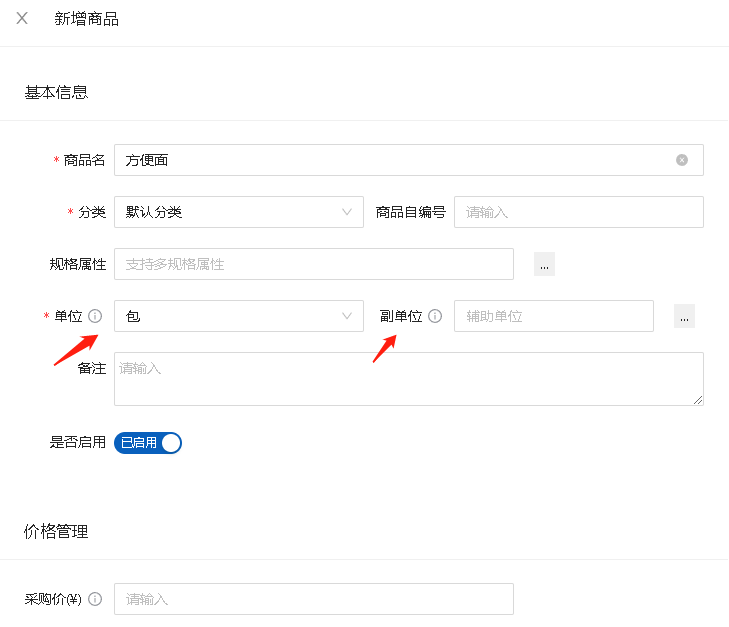The image size is (729, 627).
Task: Show the 单位 info tooltip icon
Action: tap(95, 316)
